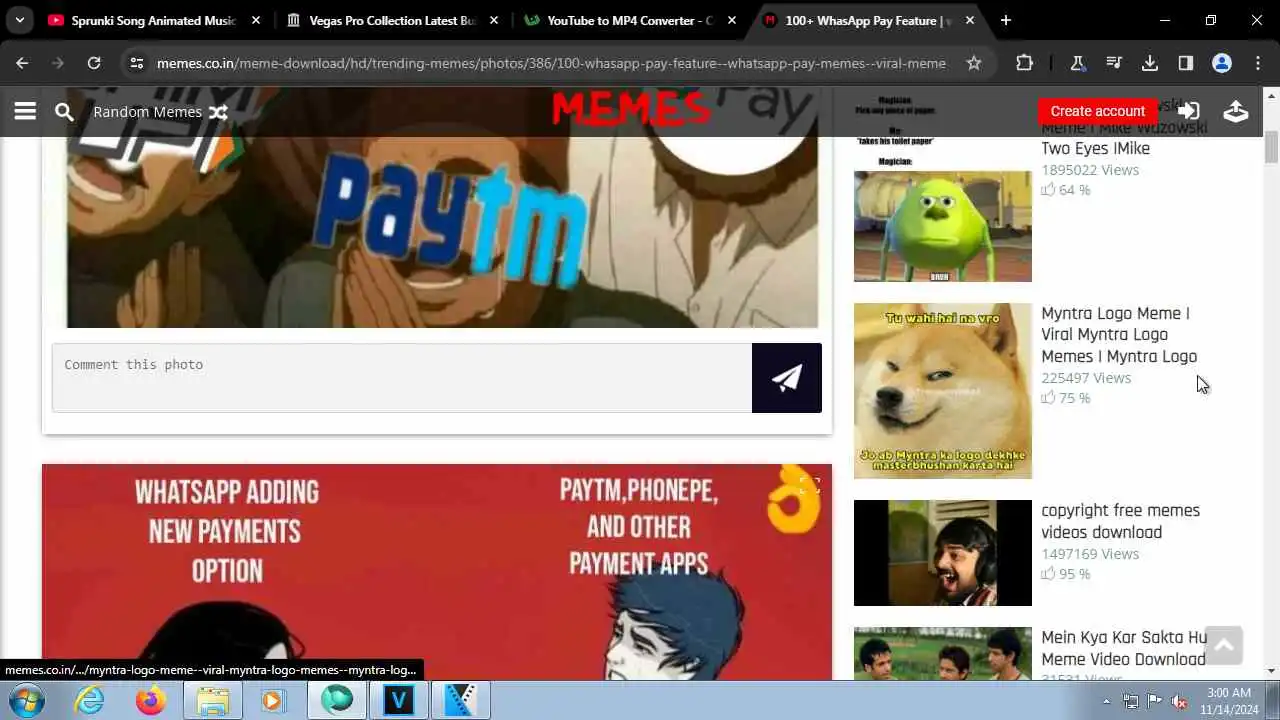
Task: Open Windows Explorer folder taskbar icon
Action: click(213, 700)
